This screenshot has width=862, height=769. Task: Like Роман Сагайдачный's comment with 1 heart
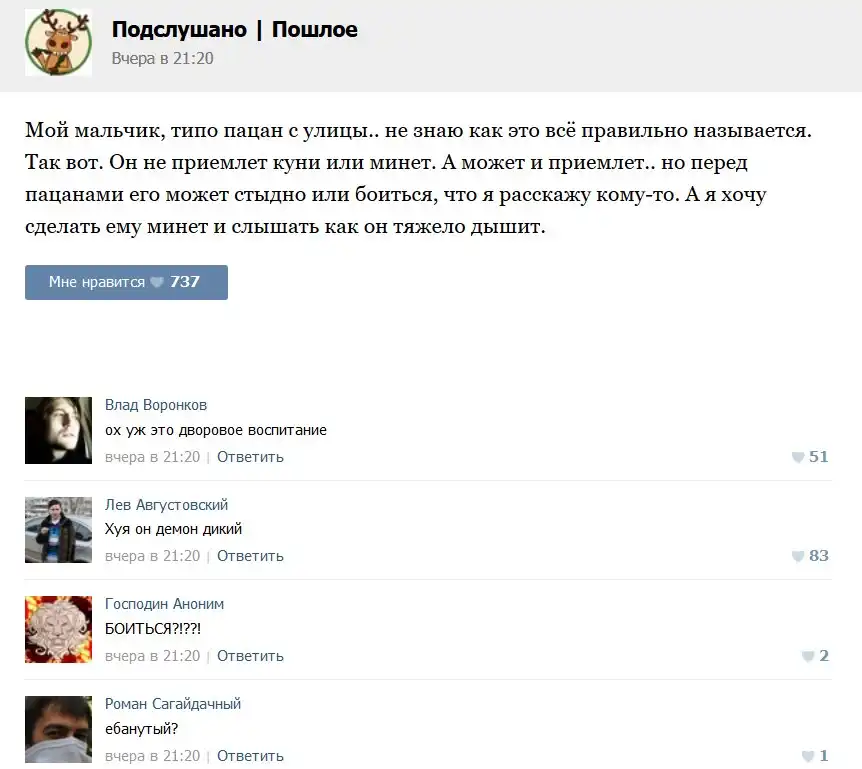tap(815, 756)
